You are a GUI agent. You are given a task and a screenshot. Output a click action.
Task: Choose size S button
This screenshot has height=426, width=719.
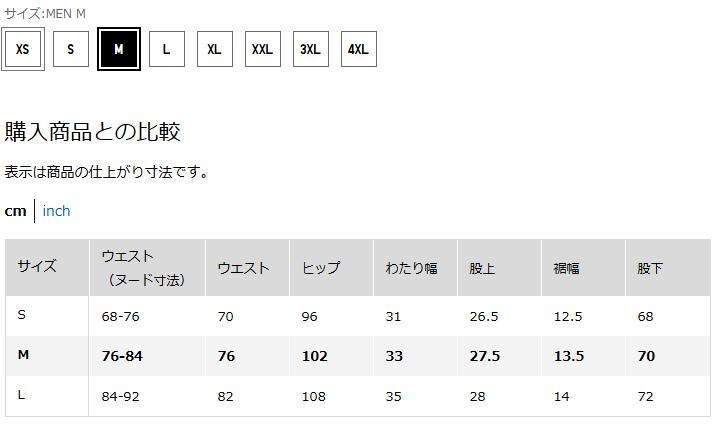pos(71,49)
